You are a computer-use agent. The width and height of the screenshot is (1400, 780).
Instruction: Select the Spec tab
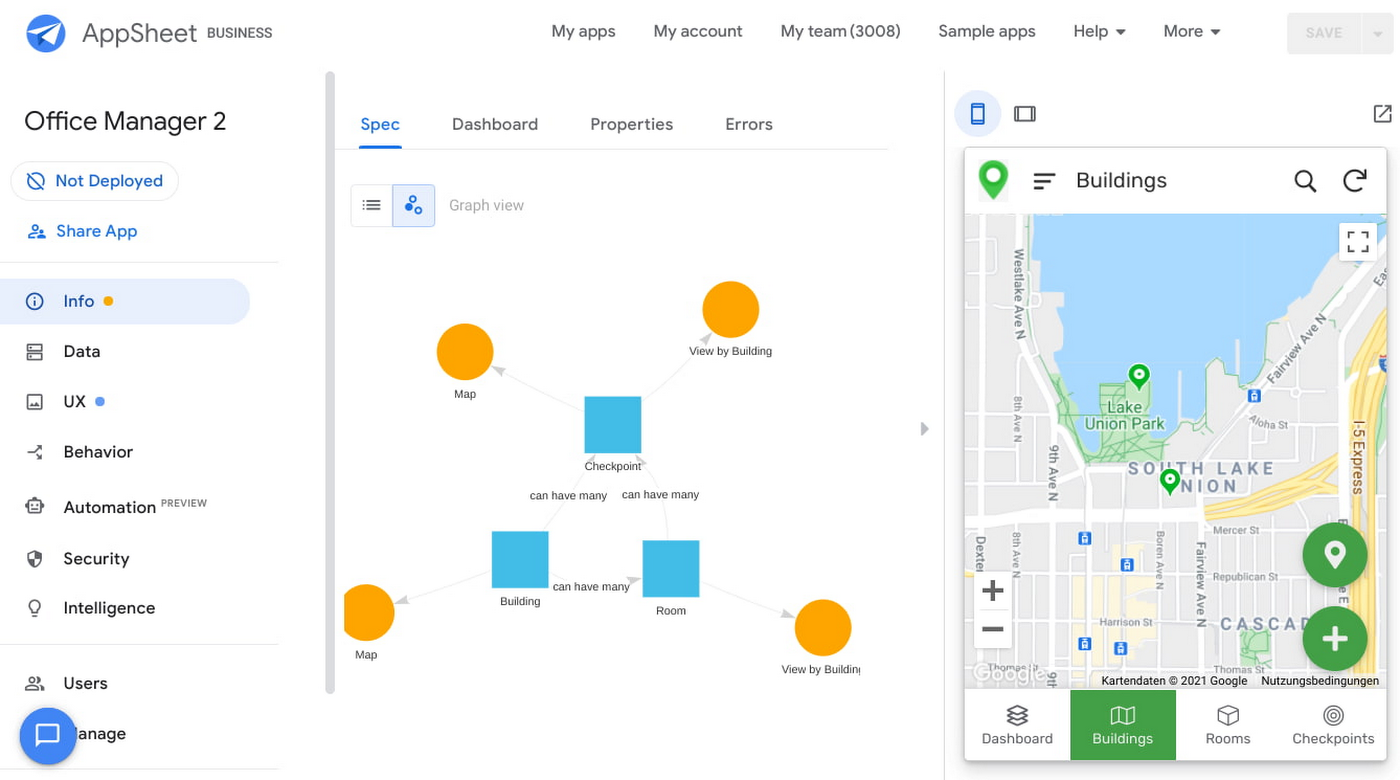point(380,124)
